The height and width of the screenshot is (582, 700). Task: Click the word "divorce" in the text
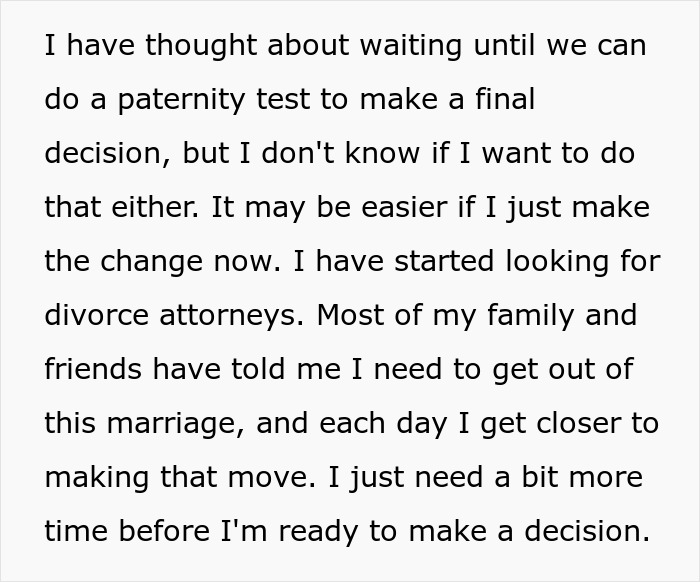point(99,316)
